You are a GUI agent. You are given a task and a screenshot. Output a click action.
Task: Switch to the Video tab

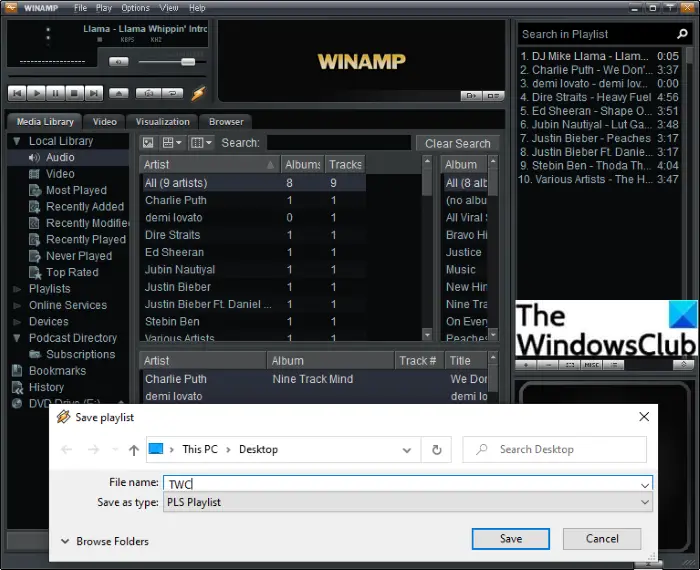104,121
